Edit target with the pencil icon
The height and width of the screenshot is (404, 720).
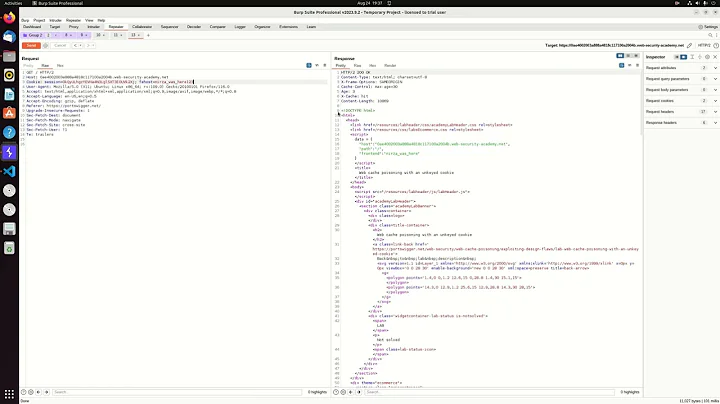[689, 45]
